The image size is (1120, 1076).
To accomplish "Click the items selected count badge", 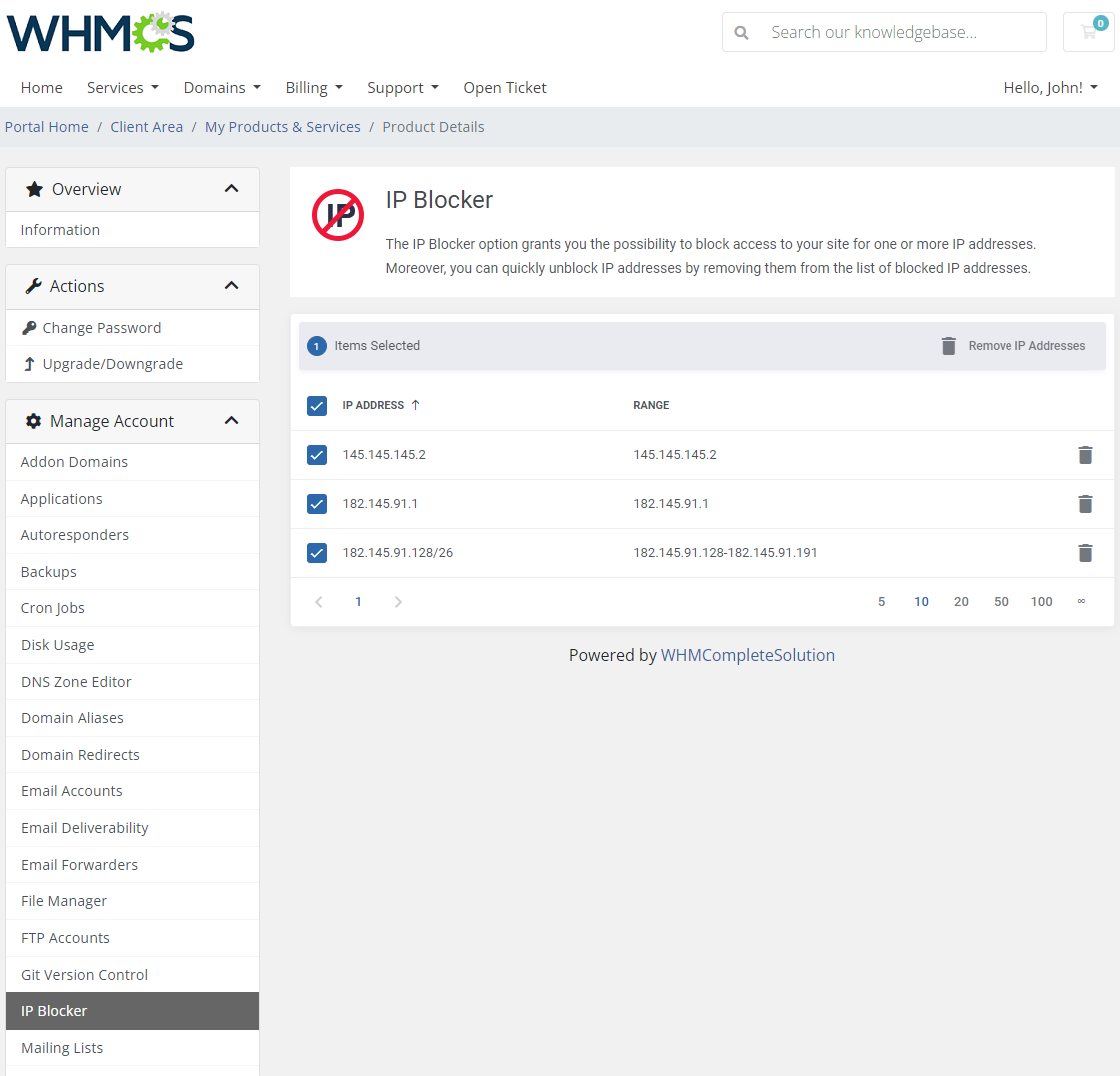I will (317, 346).
